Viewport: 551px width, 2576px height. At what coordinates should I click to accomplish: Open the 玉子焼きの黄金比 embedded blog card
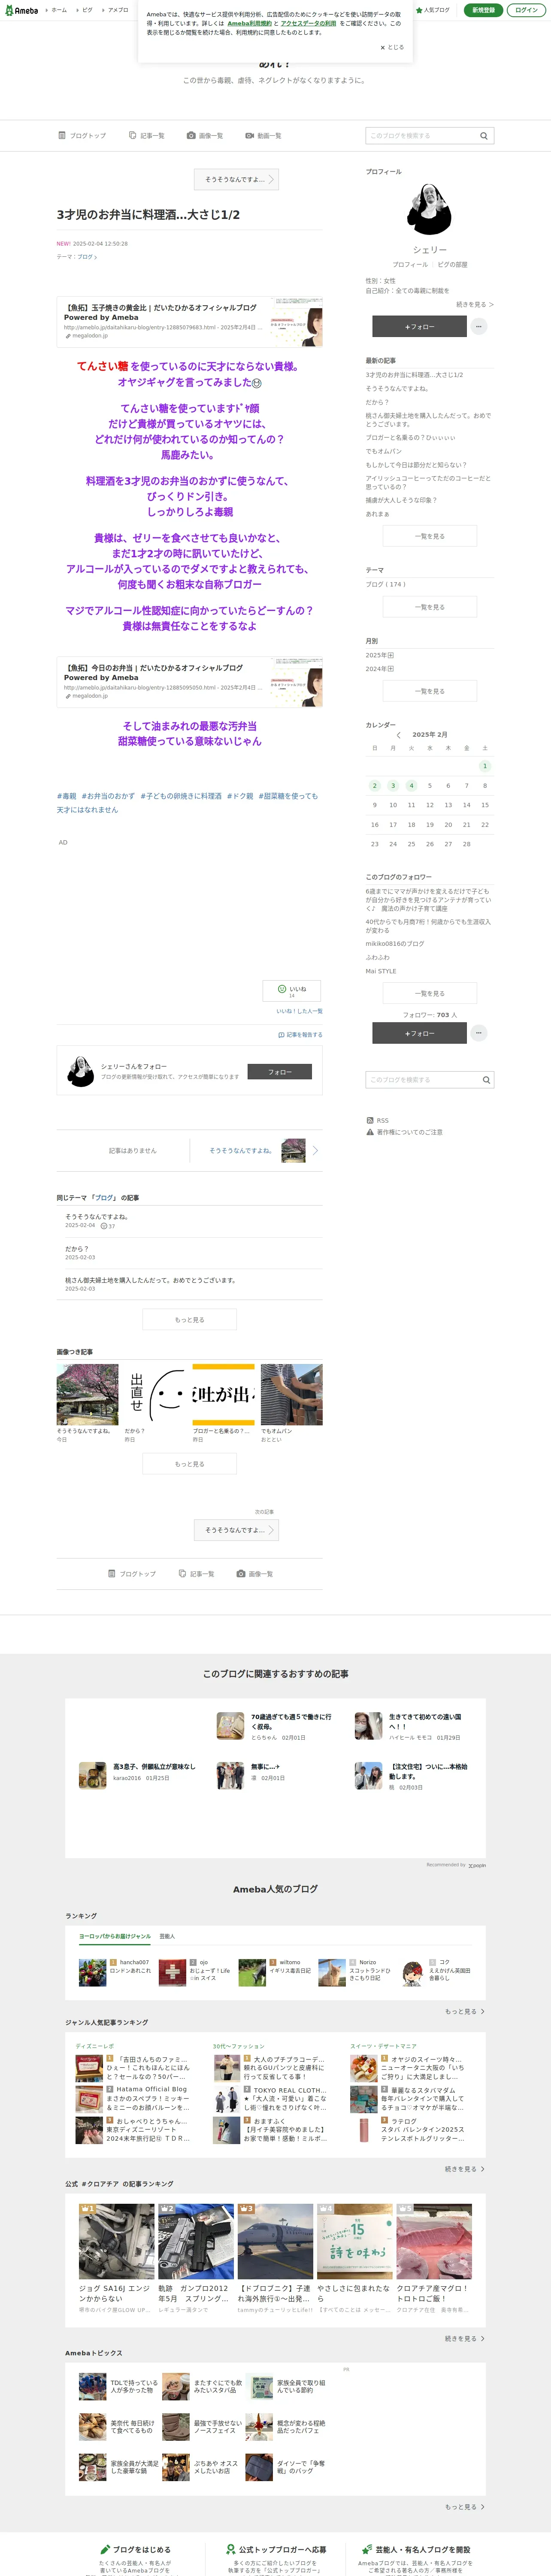(x=189, y=321)
